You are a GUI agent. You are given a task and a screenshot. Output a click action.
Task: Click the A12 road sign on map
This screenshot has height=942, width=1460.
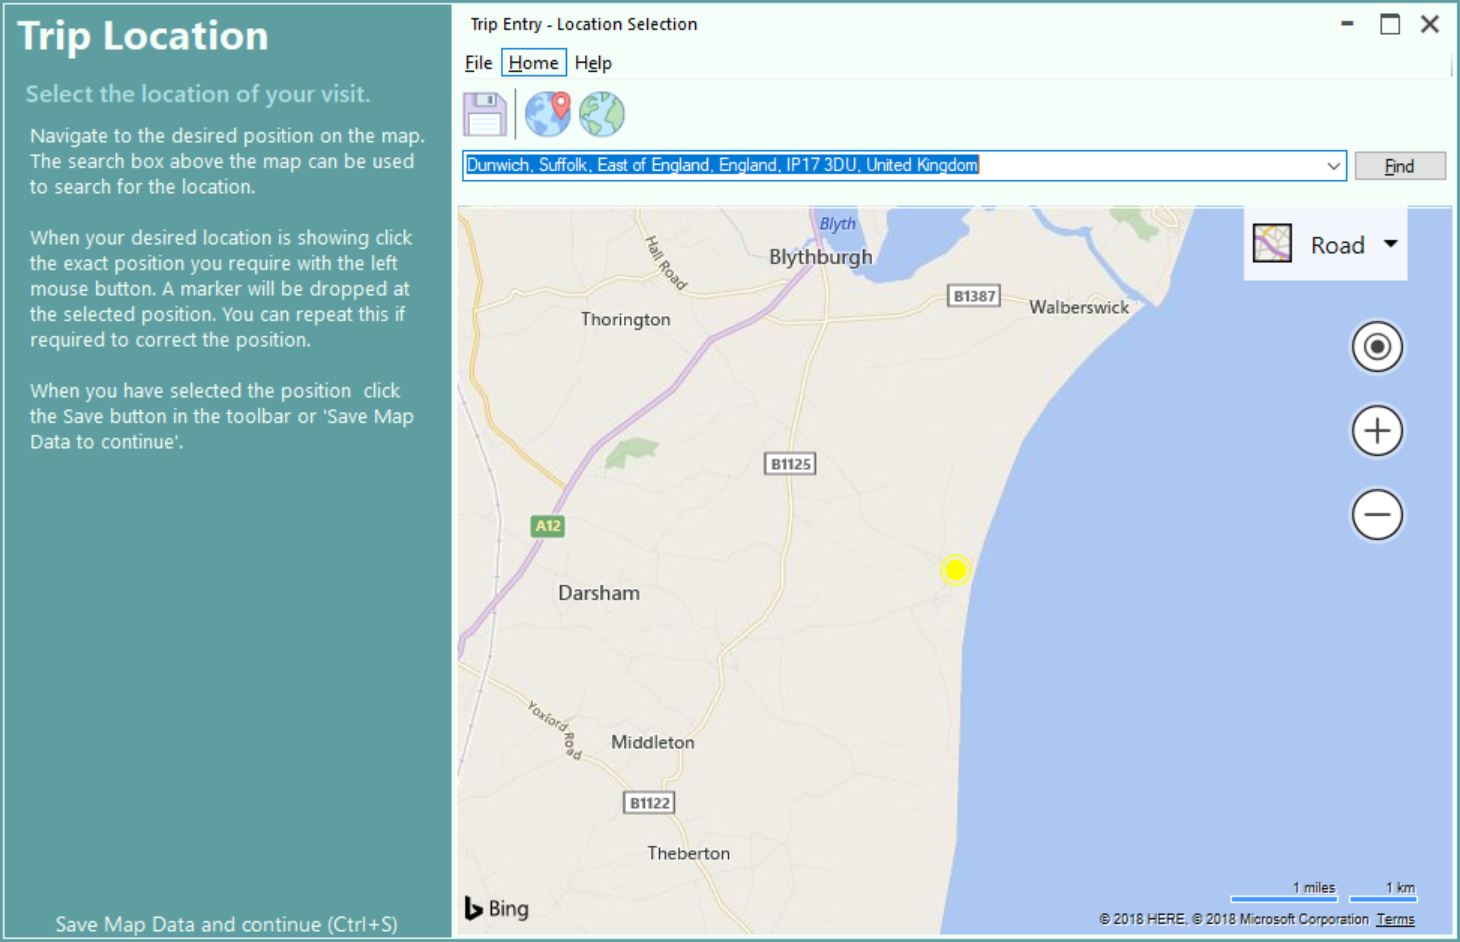click(x=548, y=526)
